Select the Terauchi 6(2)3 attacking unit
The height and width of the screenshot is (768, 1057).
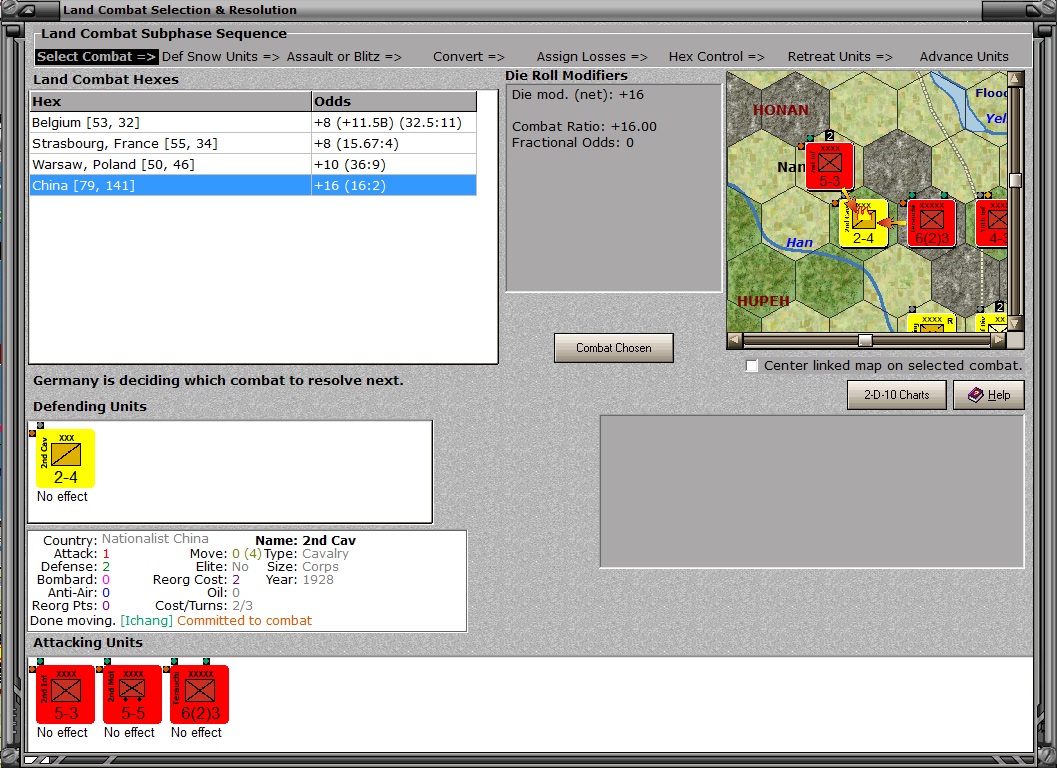tap(200, 694)
